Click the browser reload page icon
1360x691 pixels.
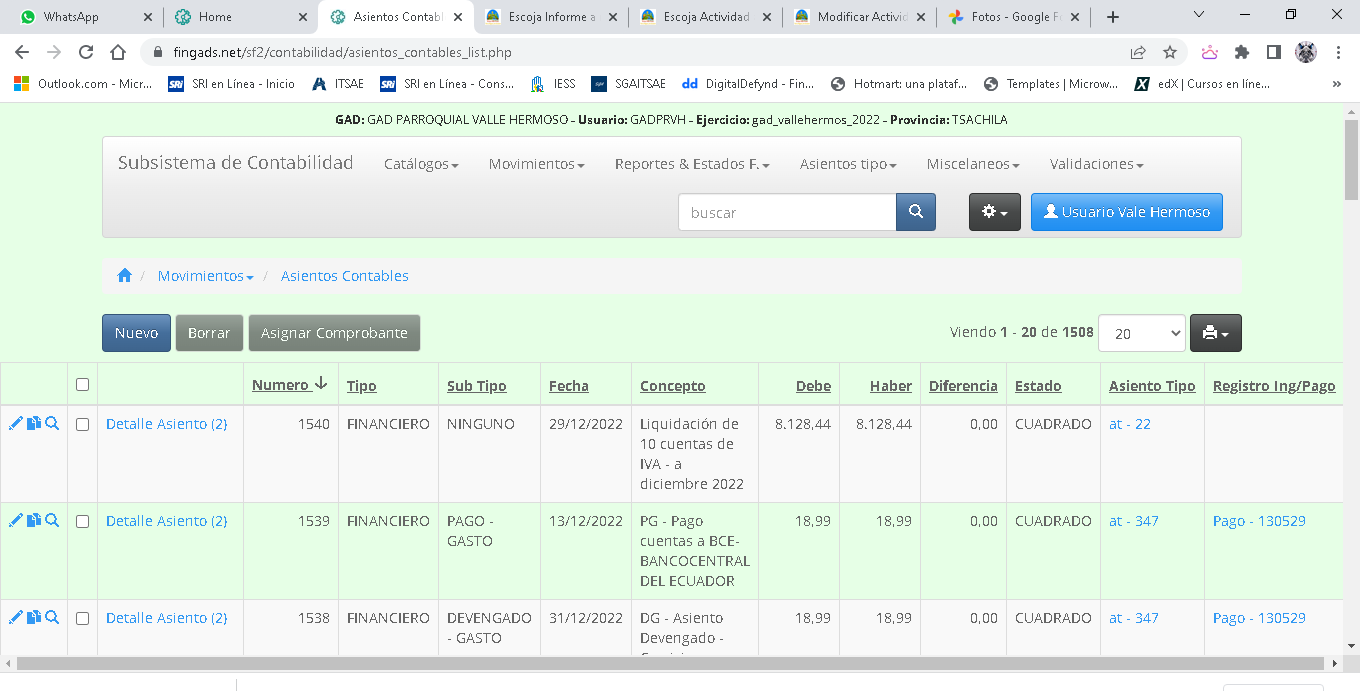tap(86, 52)
